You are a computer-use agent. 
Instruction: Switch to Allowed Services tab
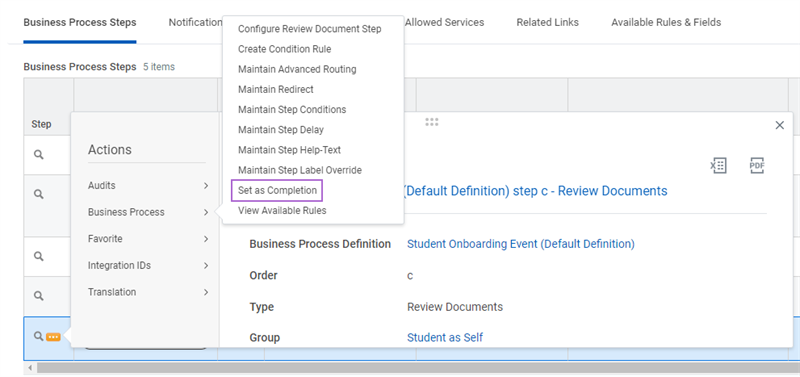pos(444,22)
